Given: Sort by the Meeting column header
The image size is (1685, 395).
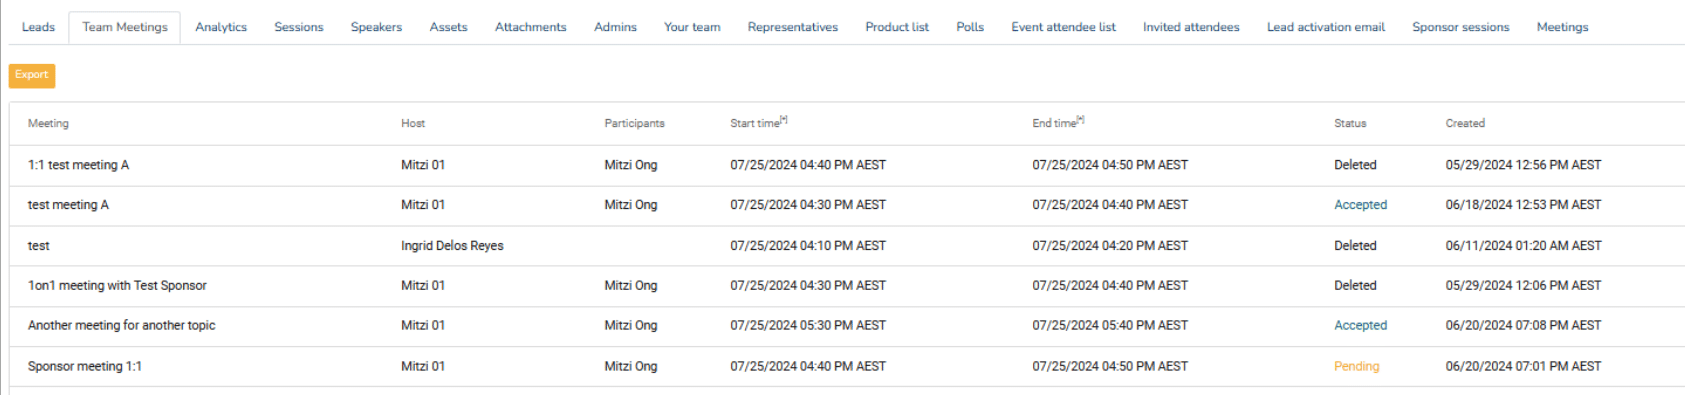Looking at the screenshot, I should (48, 123).
